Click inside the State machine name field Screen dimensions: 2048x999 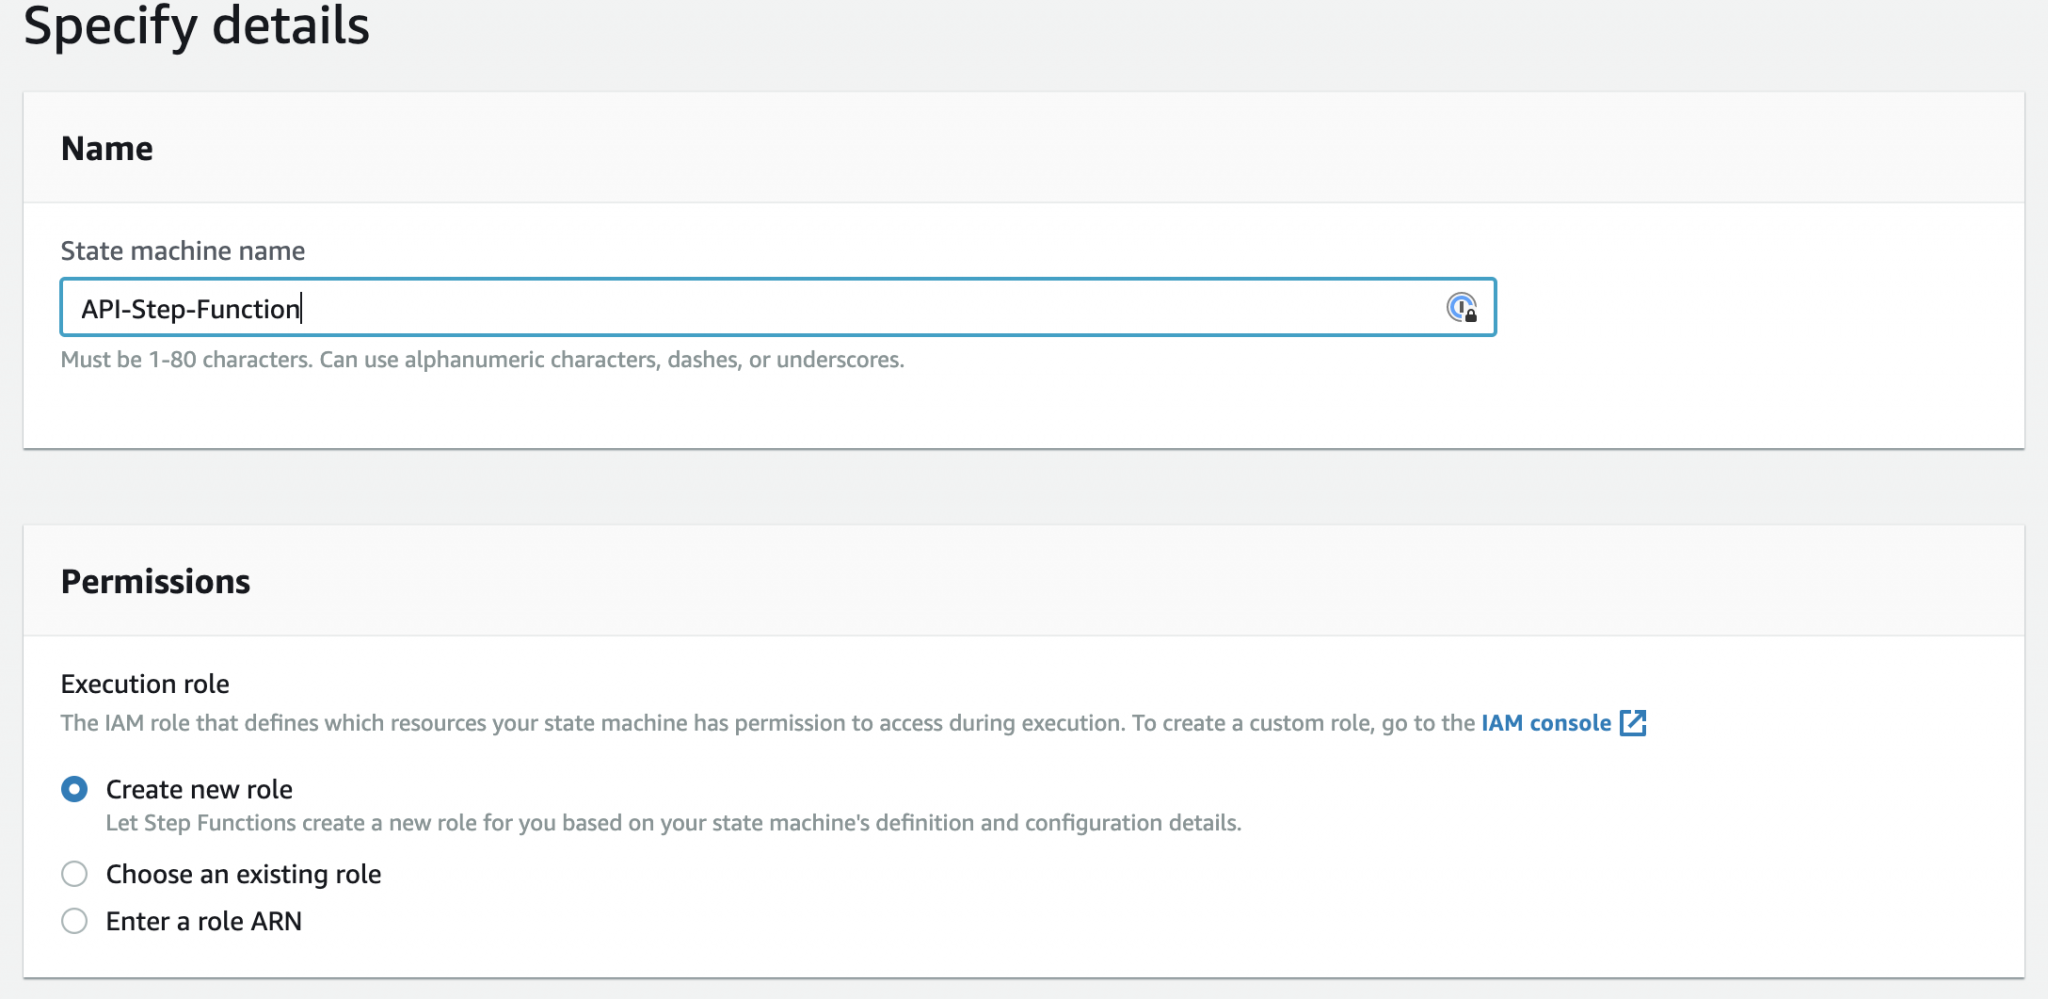[x=700, y=308]
